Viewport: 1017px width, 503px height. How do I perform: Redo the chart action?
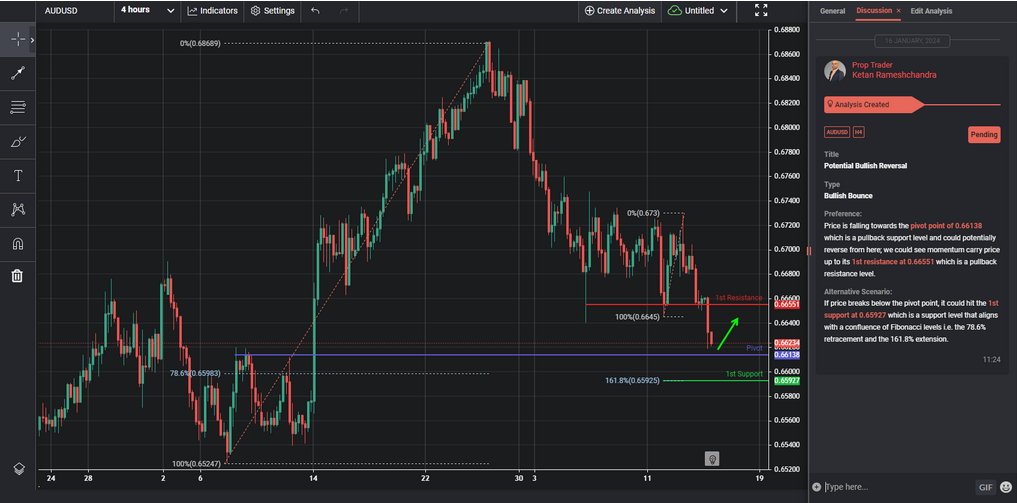pyautogui.click(x=344, y=10)
